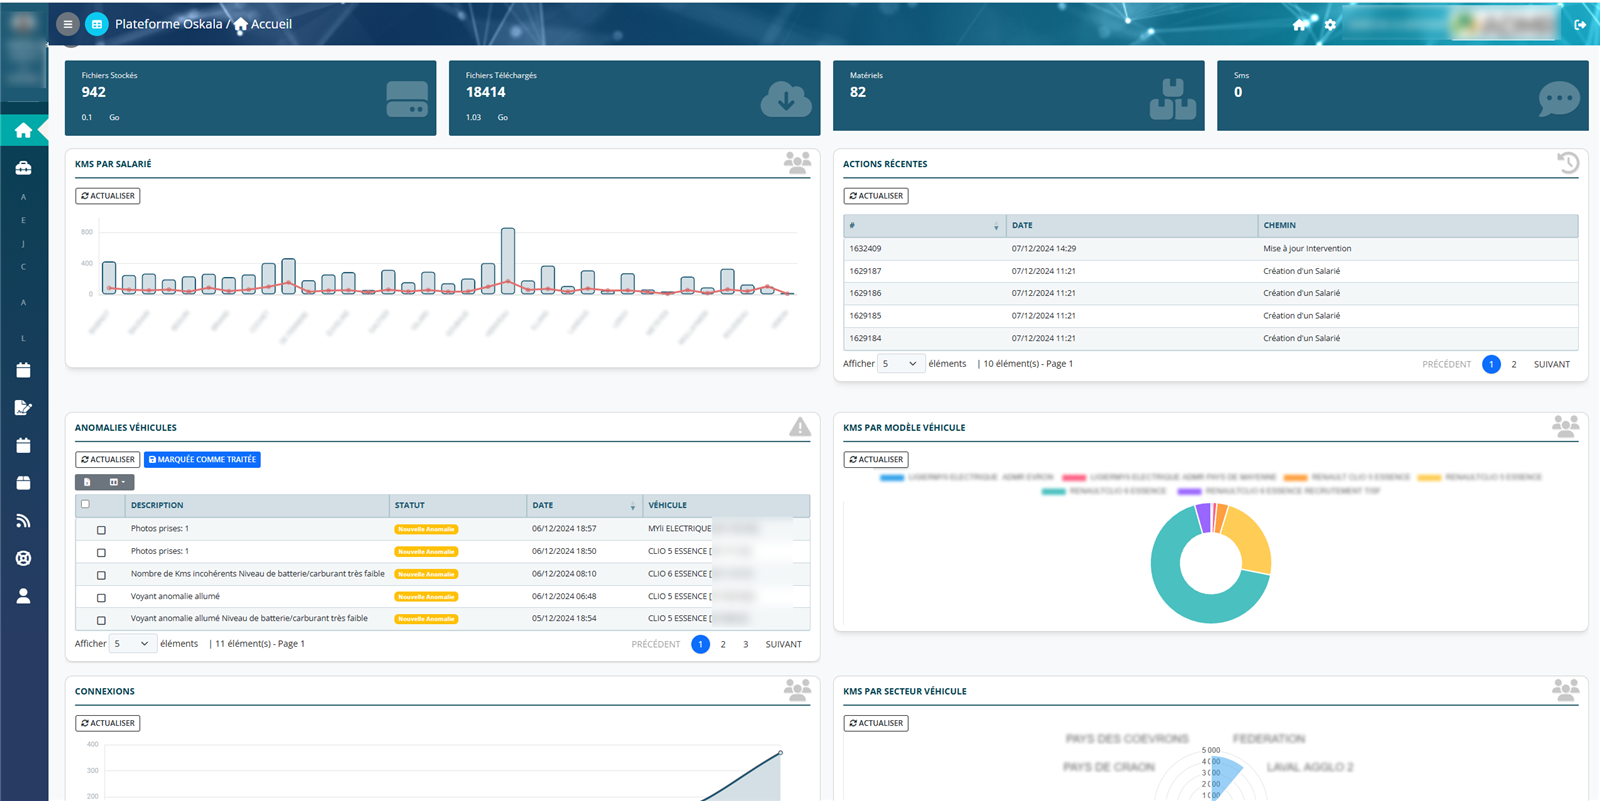Open the column visibility dropdown in anomalies toolbar
Image resolution: width=1600 pixels, height=801 pixels.
[x=117, y=482]
